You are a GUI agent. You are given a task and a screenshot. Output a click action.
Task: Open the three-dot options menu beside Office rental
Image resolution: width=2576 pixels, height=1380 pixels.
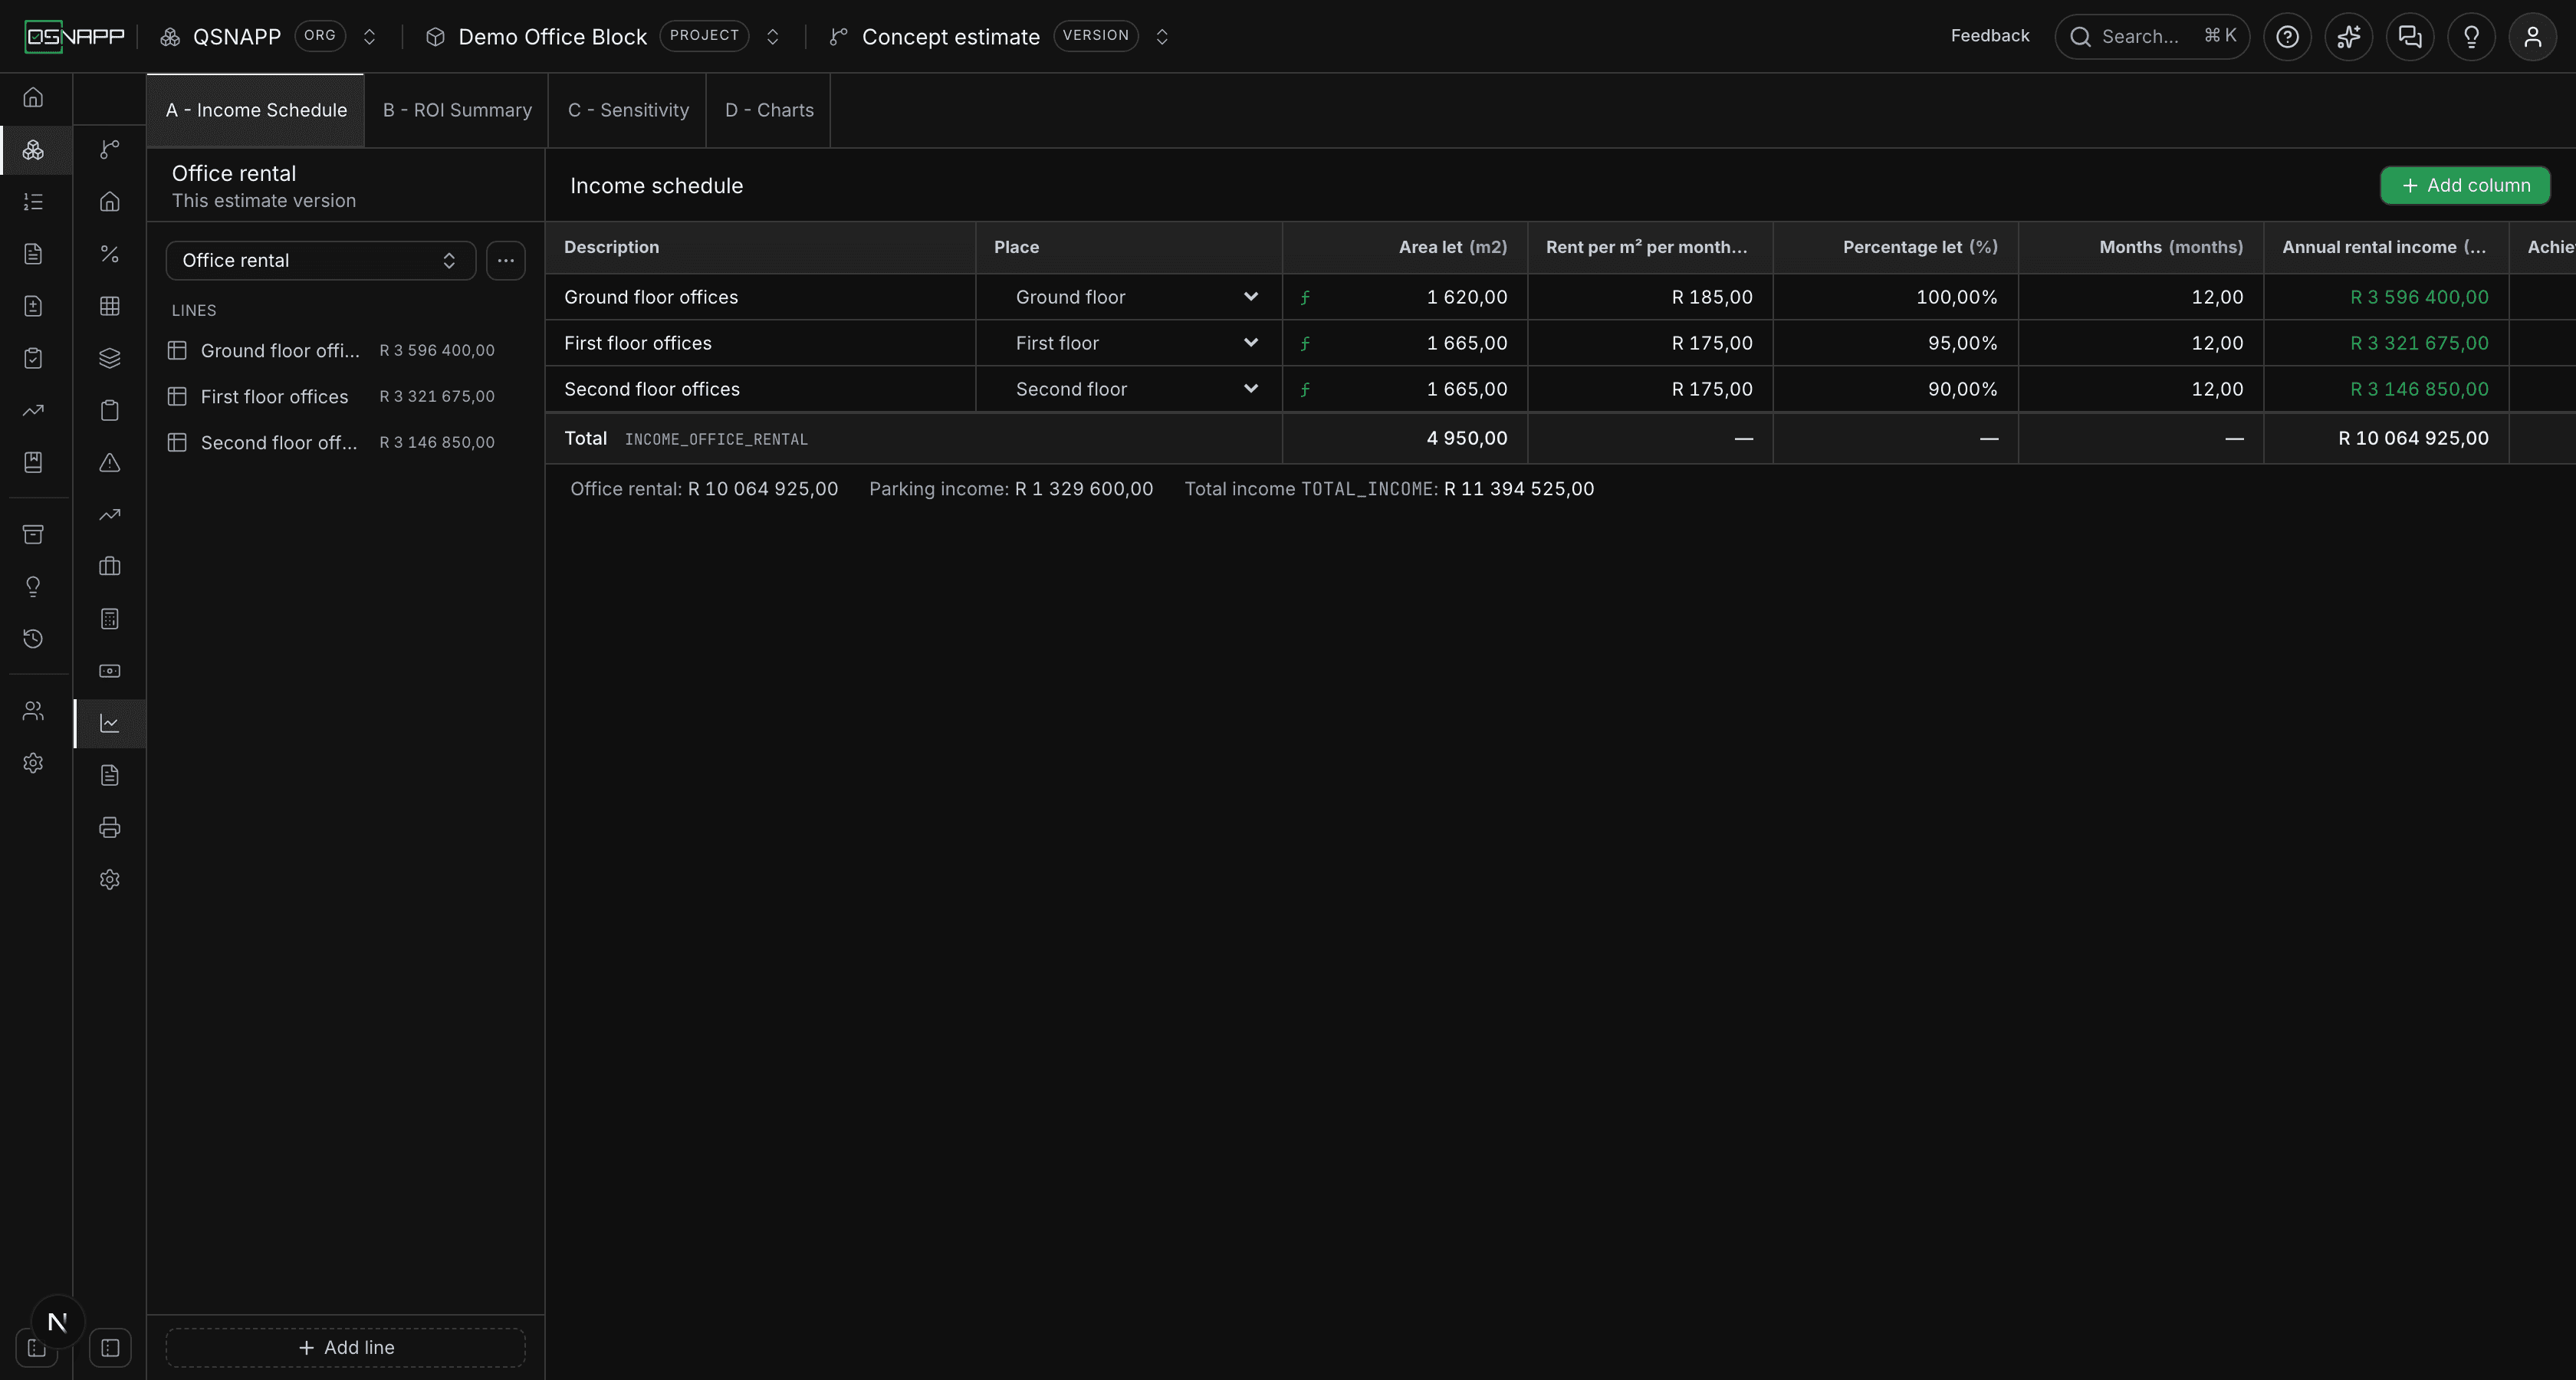[x=506, y=260]
